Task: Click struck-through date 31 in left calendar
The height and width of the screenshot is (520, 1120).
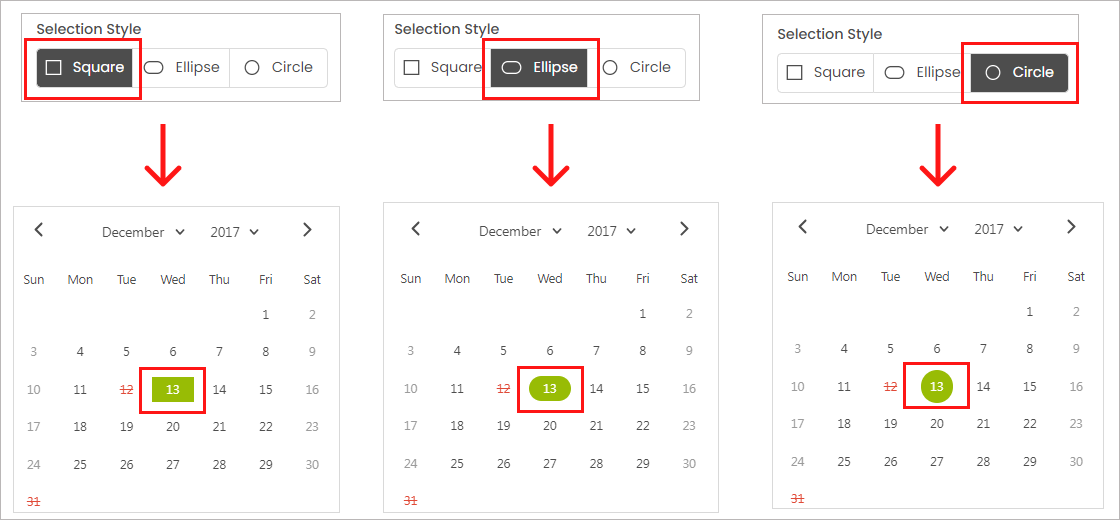Action: 34,501
